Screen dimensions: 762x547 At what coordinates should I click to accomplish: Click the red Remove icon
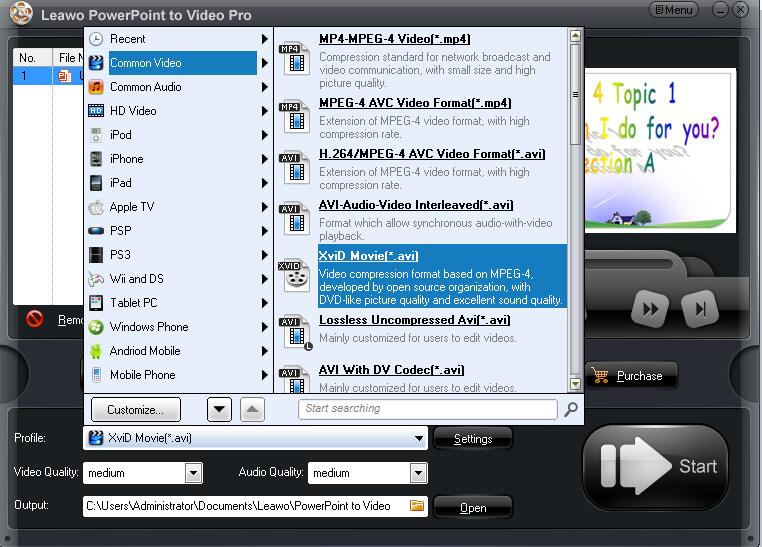coord(35,320)
